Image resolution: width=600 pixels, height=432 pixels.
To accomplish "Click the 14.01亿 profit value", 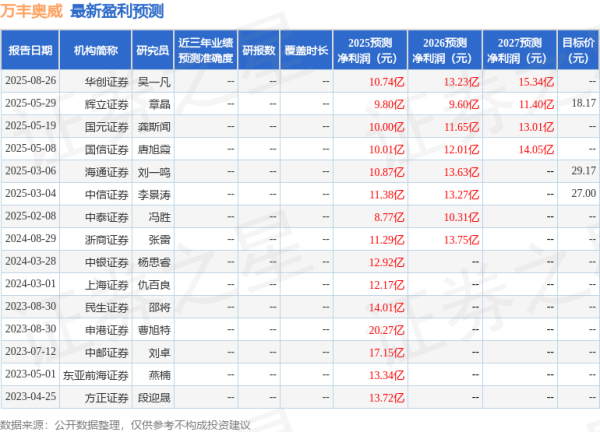I will [386, 308].
